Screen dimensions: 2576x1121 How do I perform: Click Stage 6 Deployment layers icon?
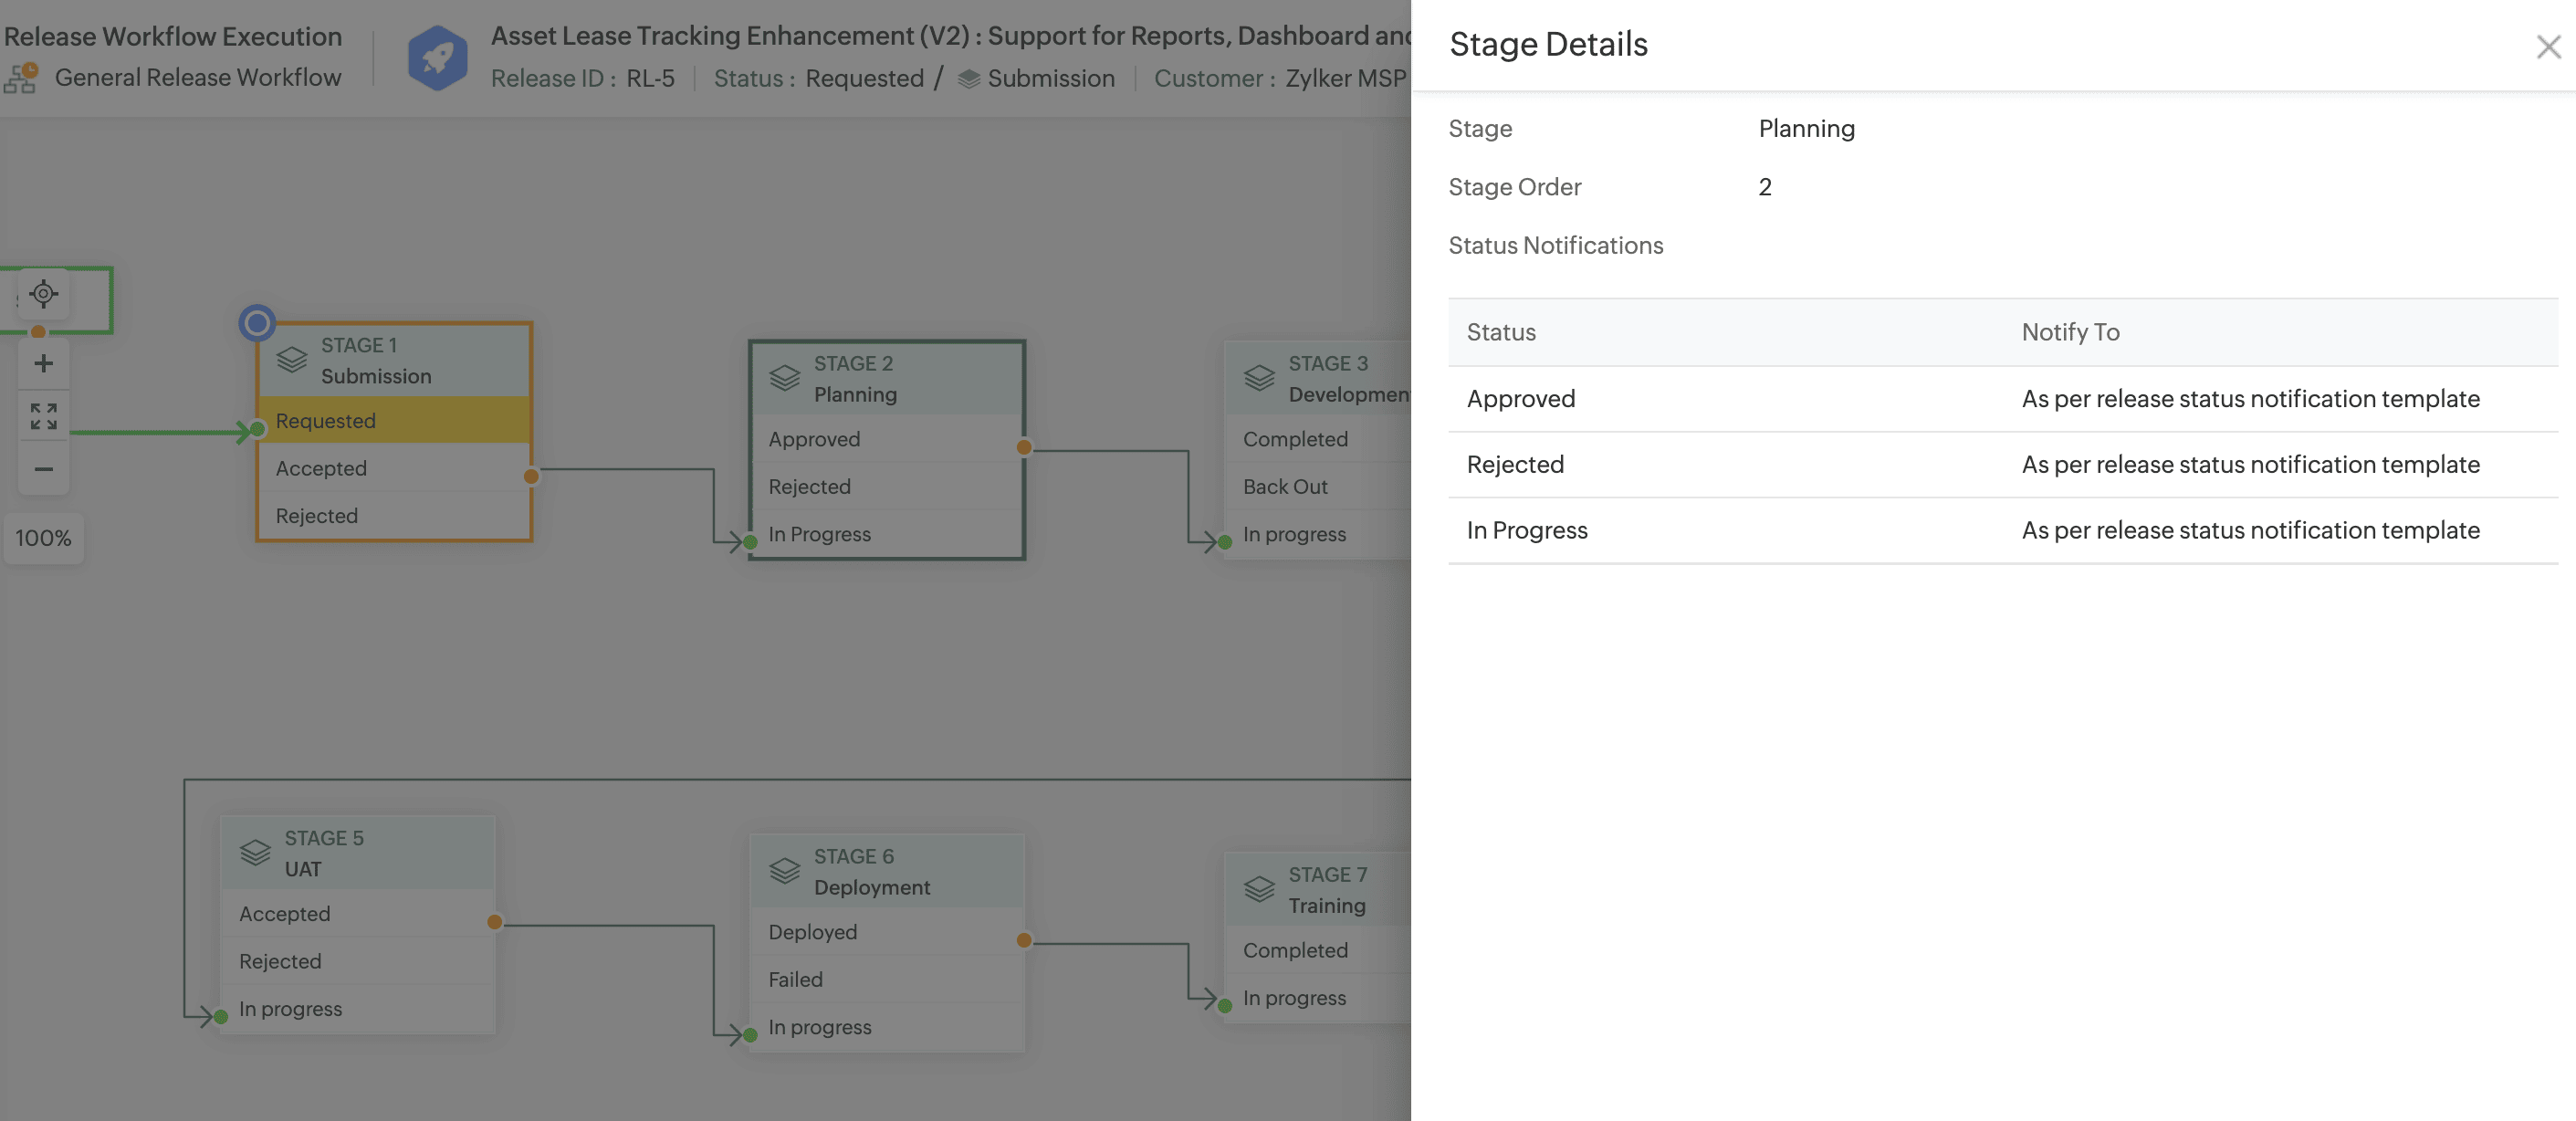[784, 871]
